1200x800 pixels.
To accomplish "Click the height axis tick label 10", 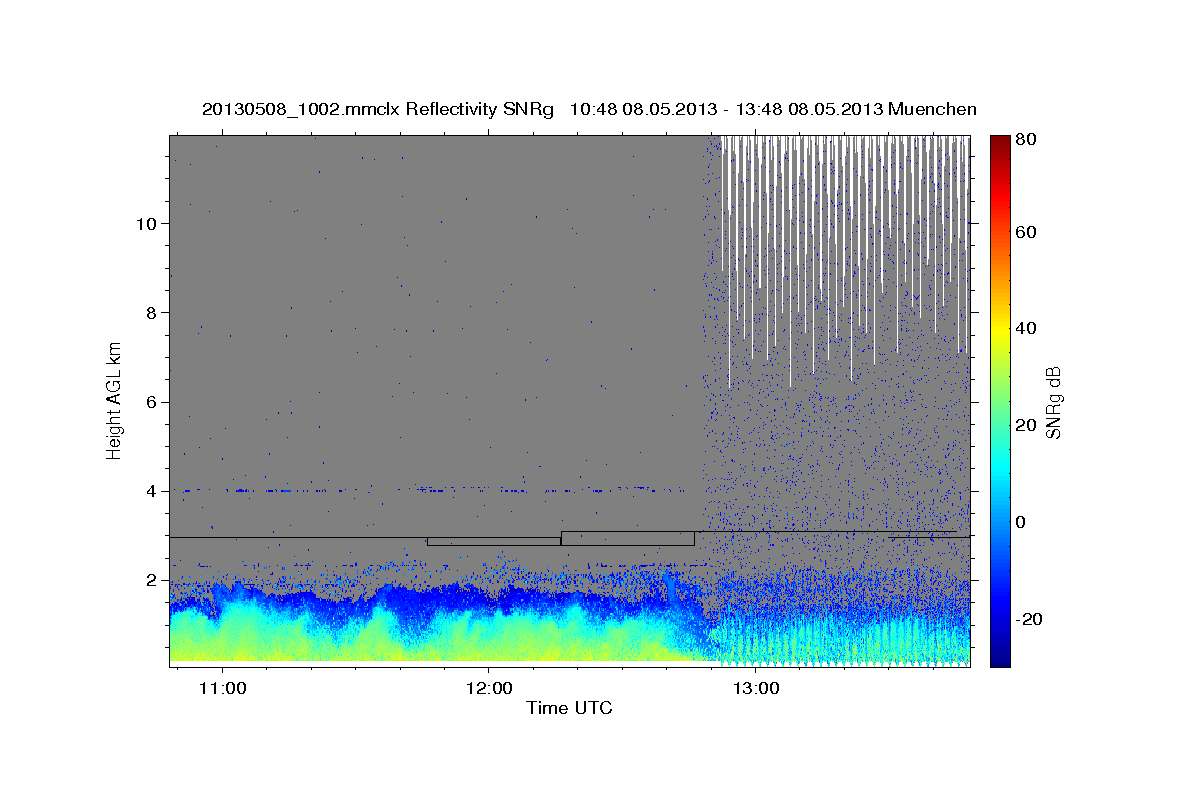I will [x=146, y=223].
